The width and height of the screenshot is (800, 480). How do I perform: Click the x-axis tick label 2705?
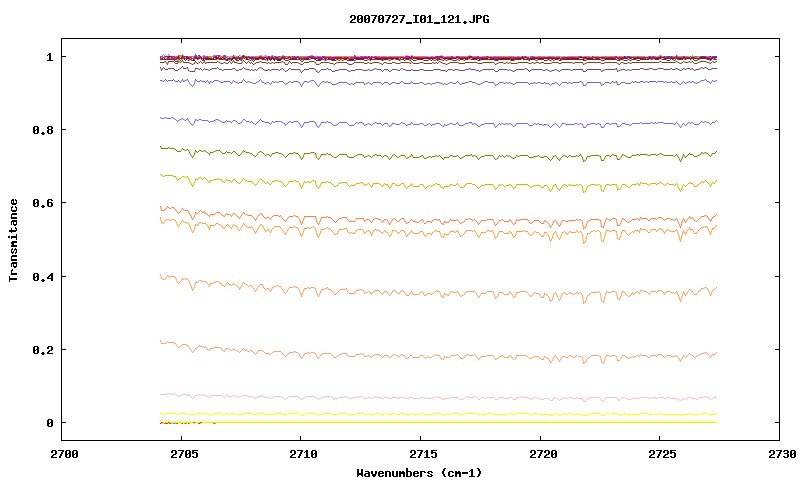click(x=183, y=454)
